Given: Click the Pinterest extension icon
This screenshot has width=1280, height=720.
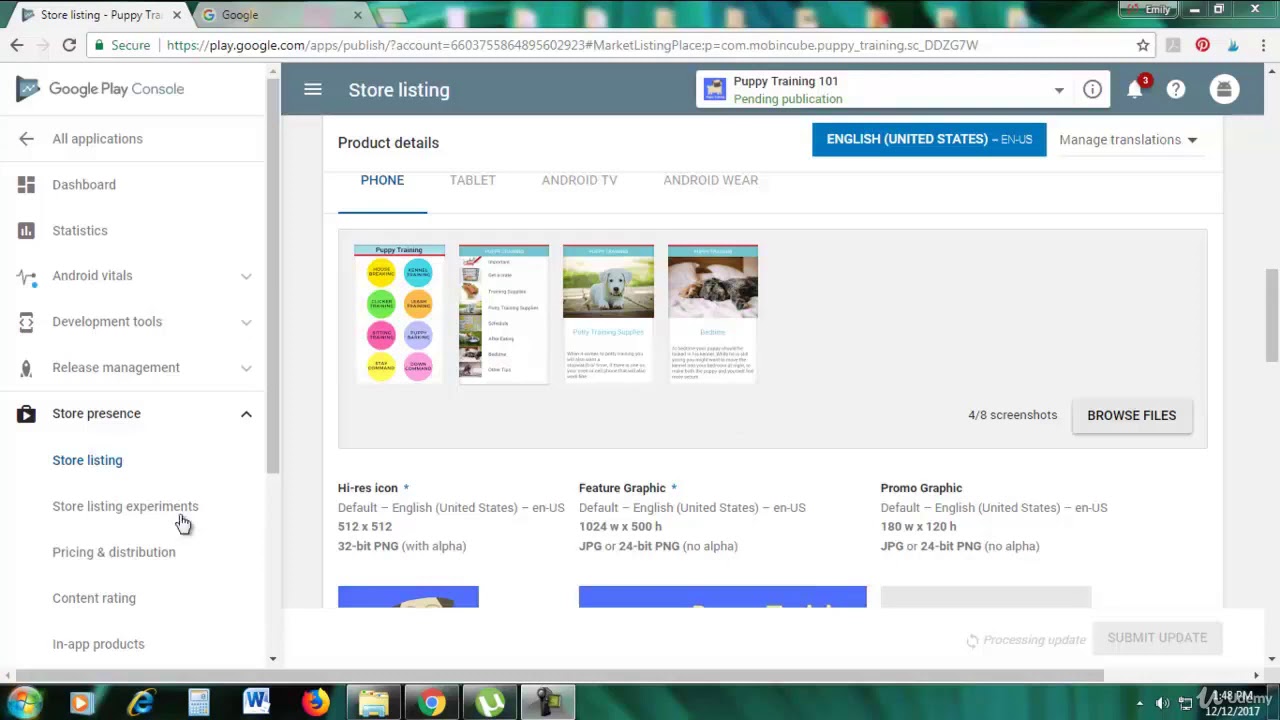Looking at the screenshot, I should (x=1203, y=45).
